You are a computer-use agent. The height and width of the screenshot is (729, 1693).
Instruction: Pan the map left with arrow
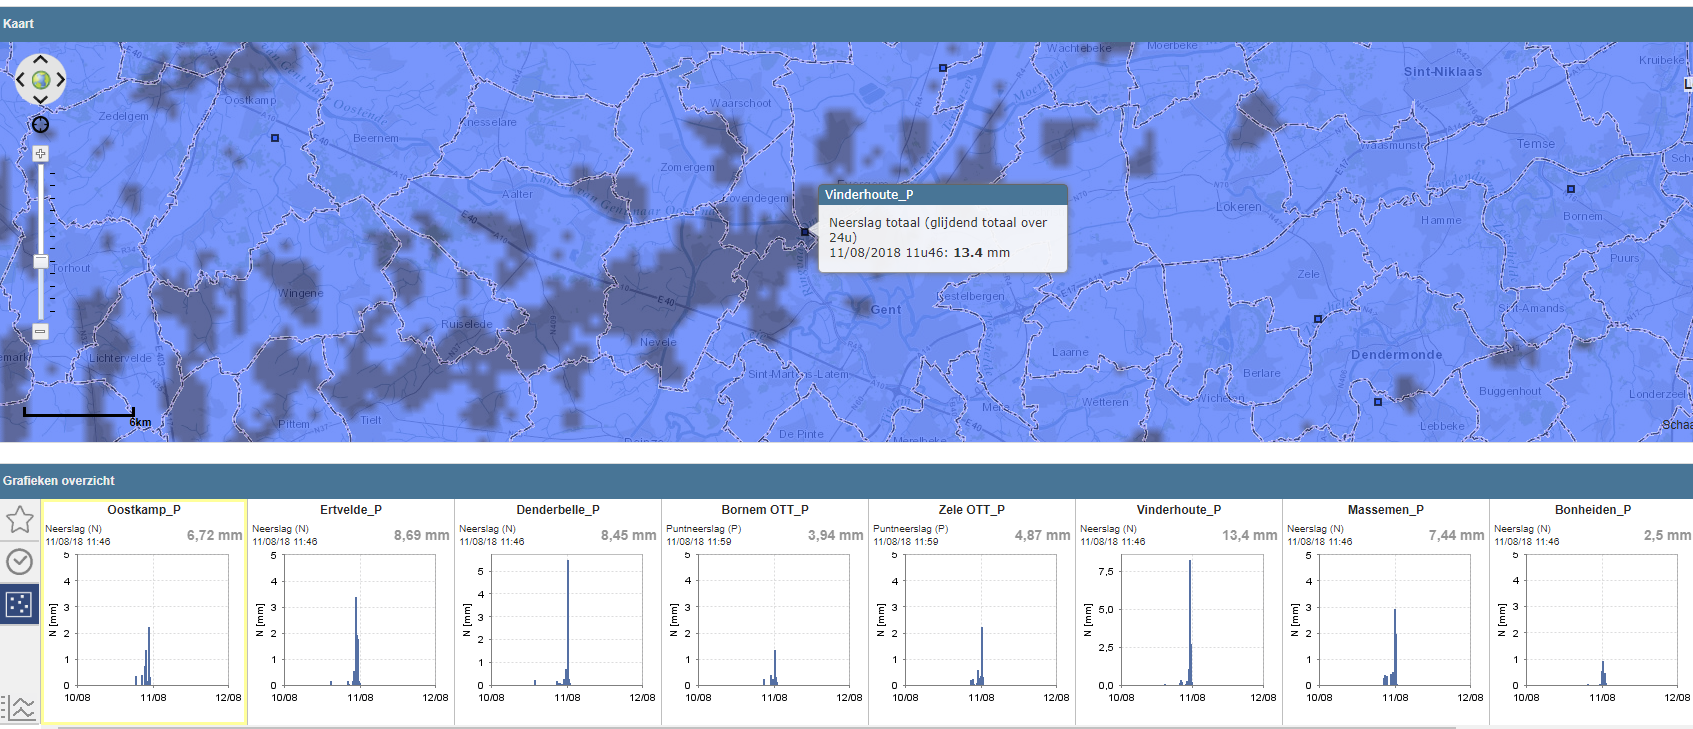click(x=20, y=80)
